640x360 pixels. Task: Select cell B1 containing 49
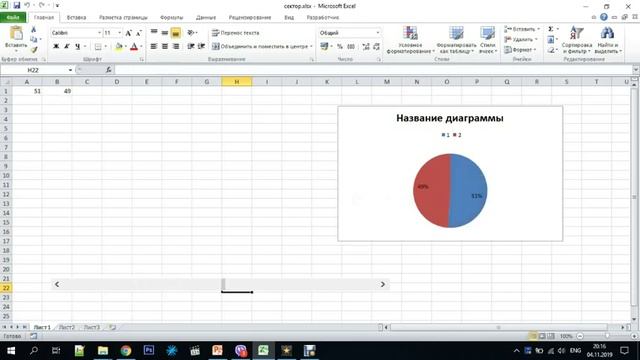[57, 91]
